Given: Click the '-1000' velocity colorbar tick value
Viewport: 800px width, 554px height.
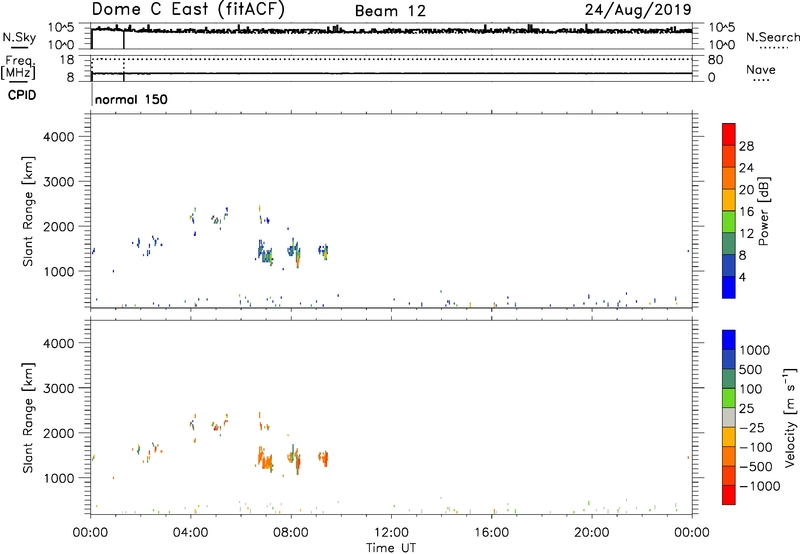Looking at the screenshot, I should pos(760,486).
